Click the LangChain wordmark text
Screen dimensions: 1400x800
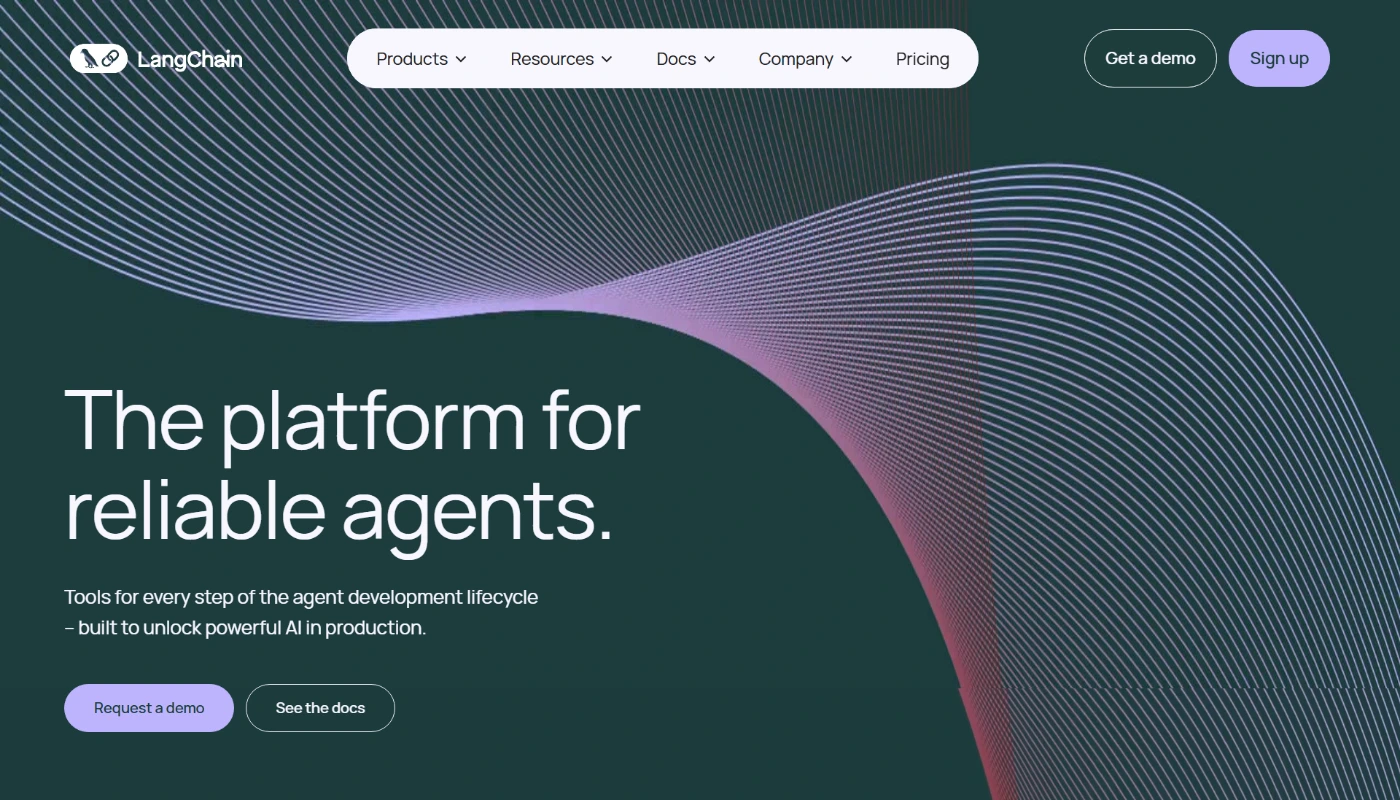point(189,60)
